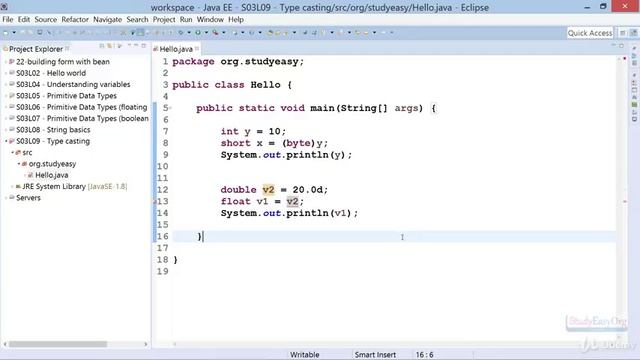Select the org.studyeasy package item
Image resolution: width=640 pixels, height=360 pixels.
52,164
